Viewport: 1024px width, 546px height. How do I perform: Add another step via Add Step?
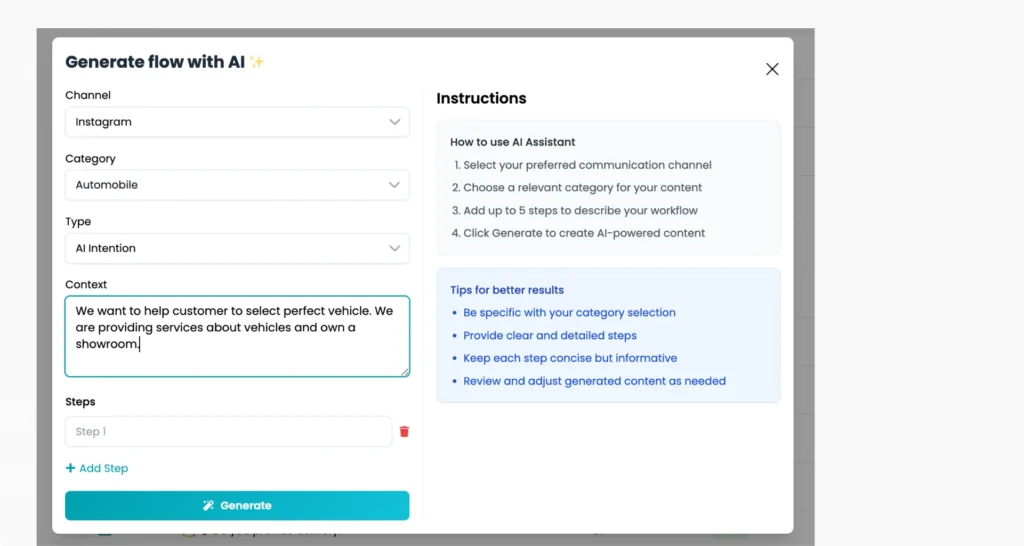(97, 468)
